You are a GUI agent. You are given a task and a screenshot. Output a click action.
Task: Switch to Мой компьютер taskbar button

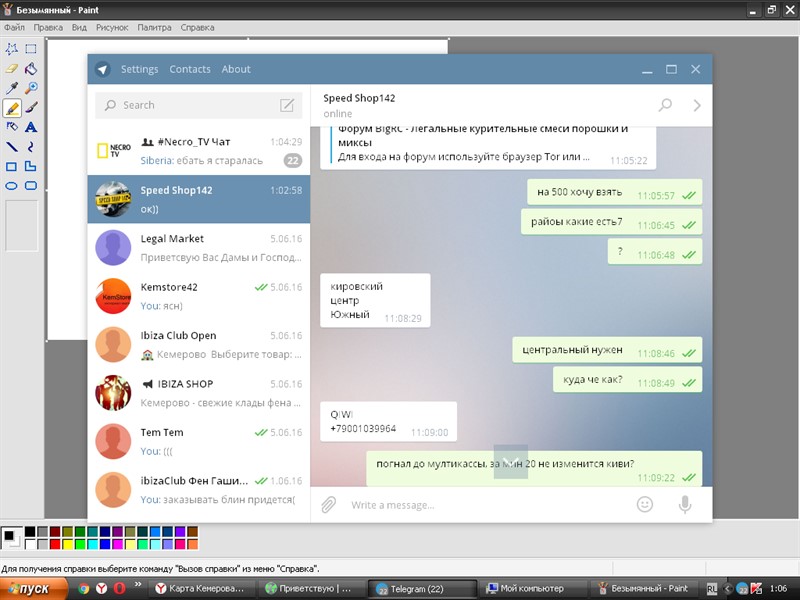point(531,589)
